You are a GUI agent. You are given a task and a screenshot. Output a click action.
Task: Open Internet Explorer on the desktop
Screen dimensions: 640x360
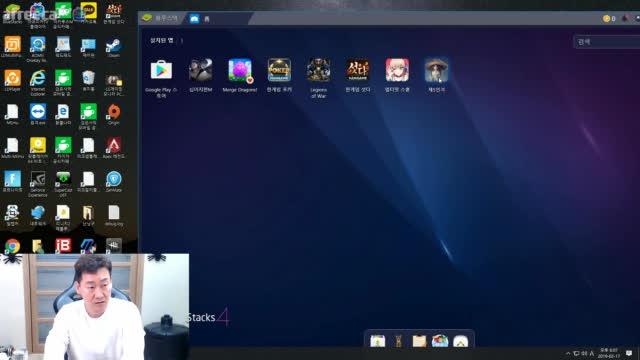click(38, 81)
